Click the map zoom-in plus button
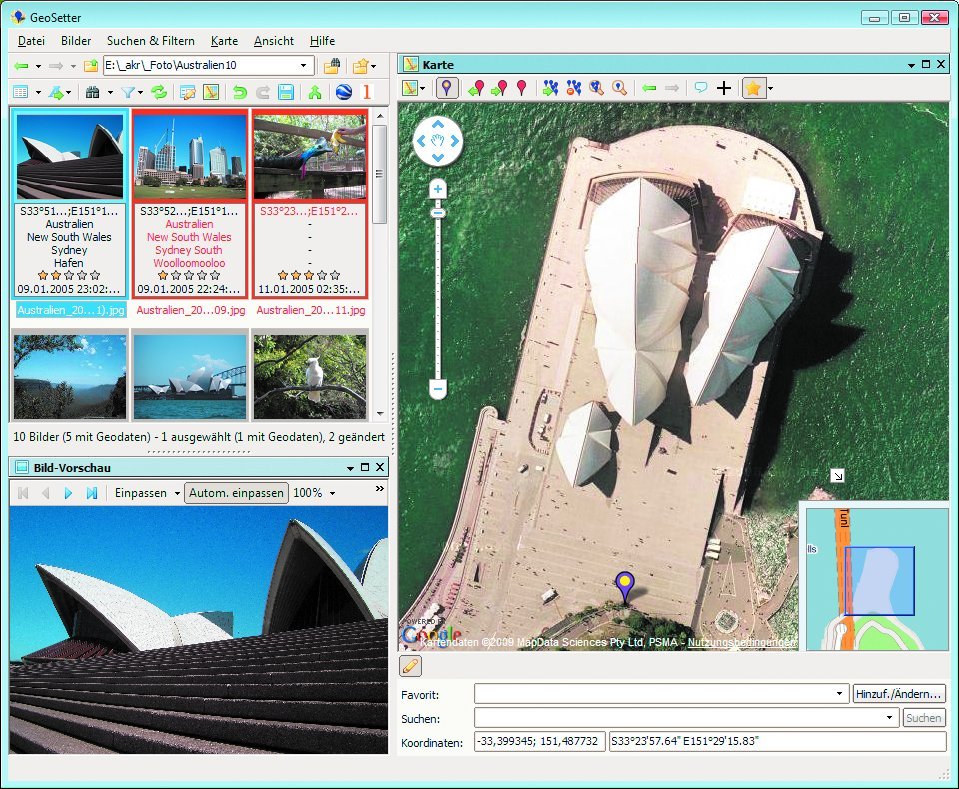The image size is (959, 789). click(x=437, y=189)
